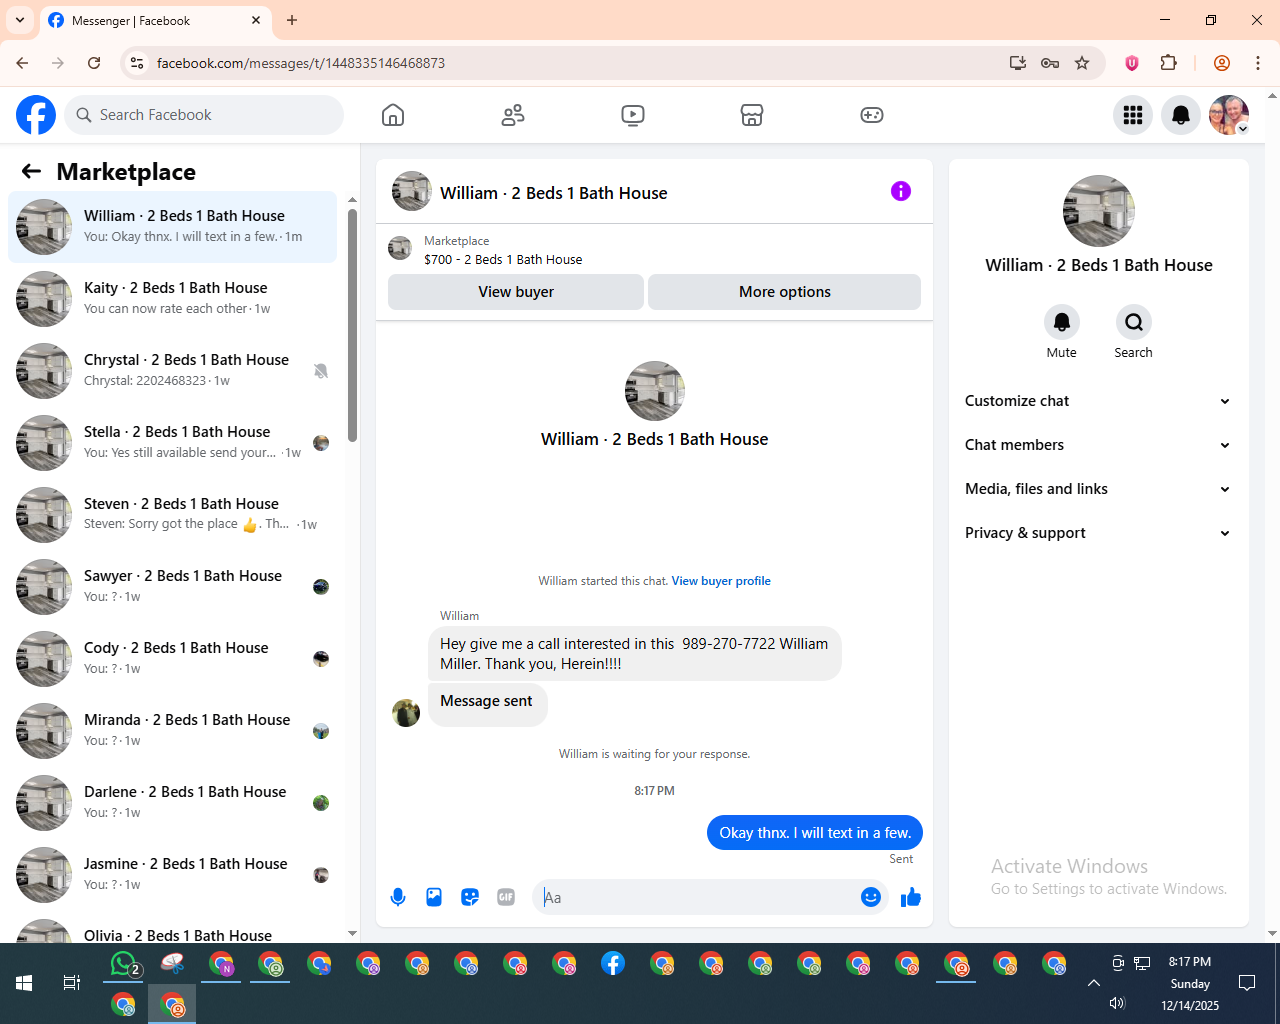This screenshot has width=1280, height=1024.
Task: Select the Messenger | Facebook browser tab
Action: 155,20
